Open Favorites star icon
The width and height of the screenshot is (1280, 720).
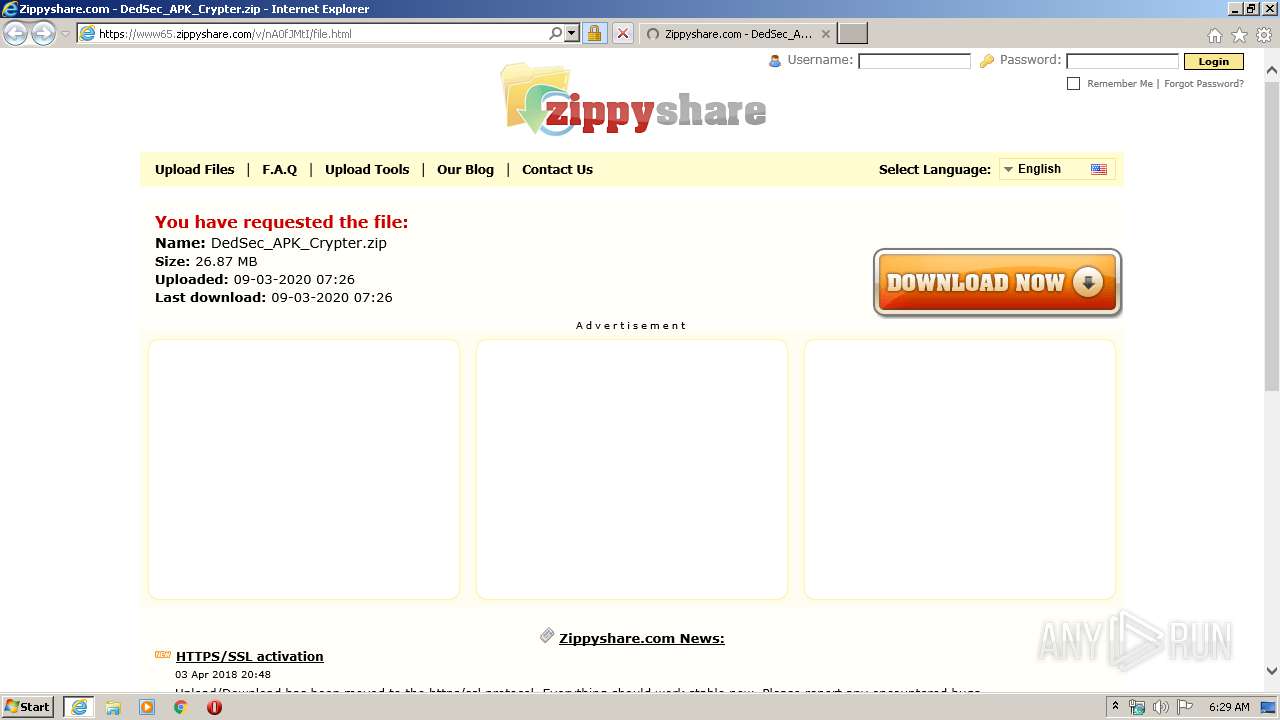pyautogui.click(x=1239, y=34)
